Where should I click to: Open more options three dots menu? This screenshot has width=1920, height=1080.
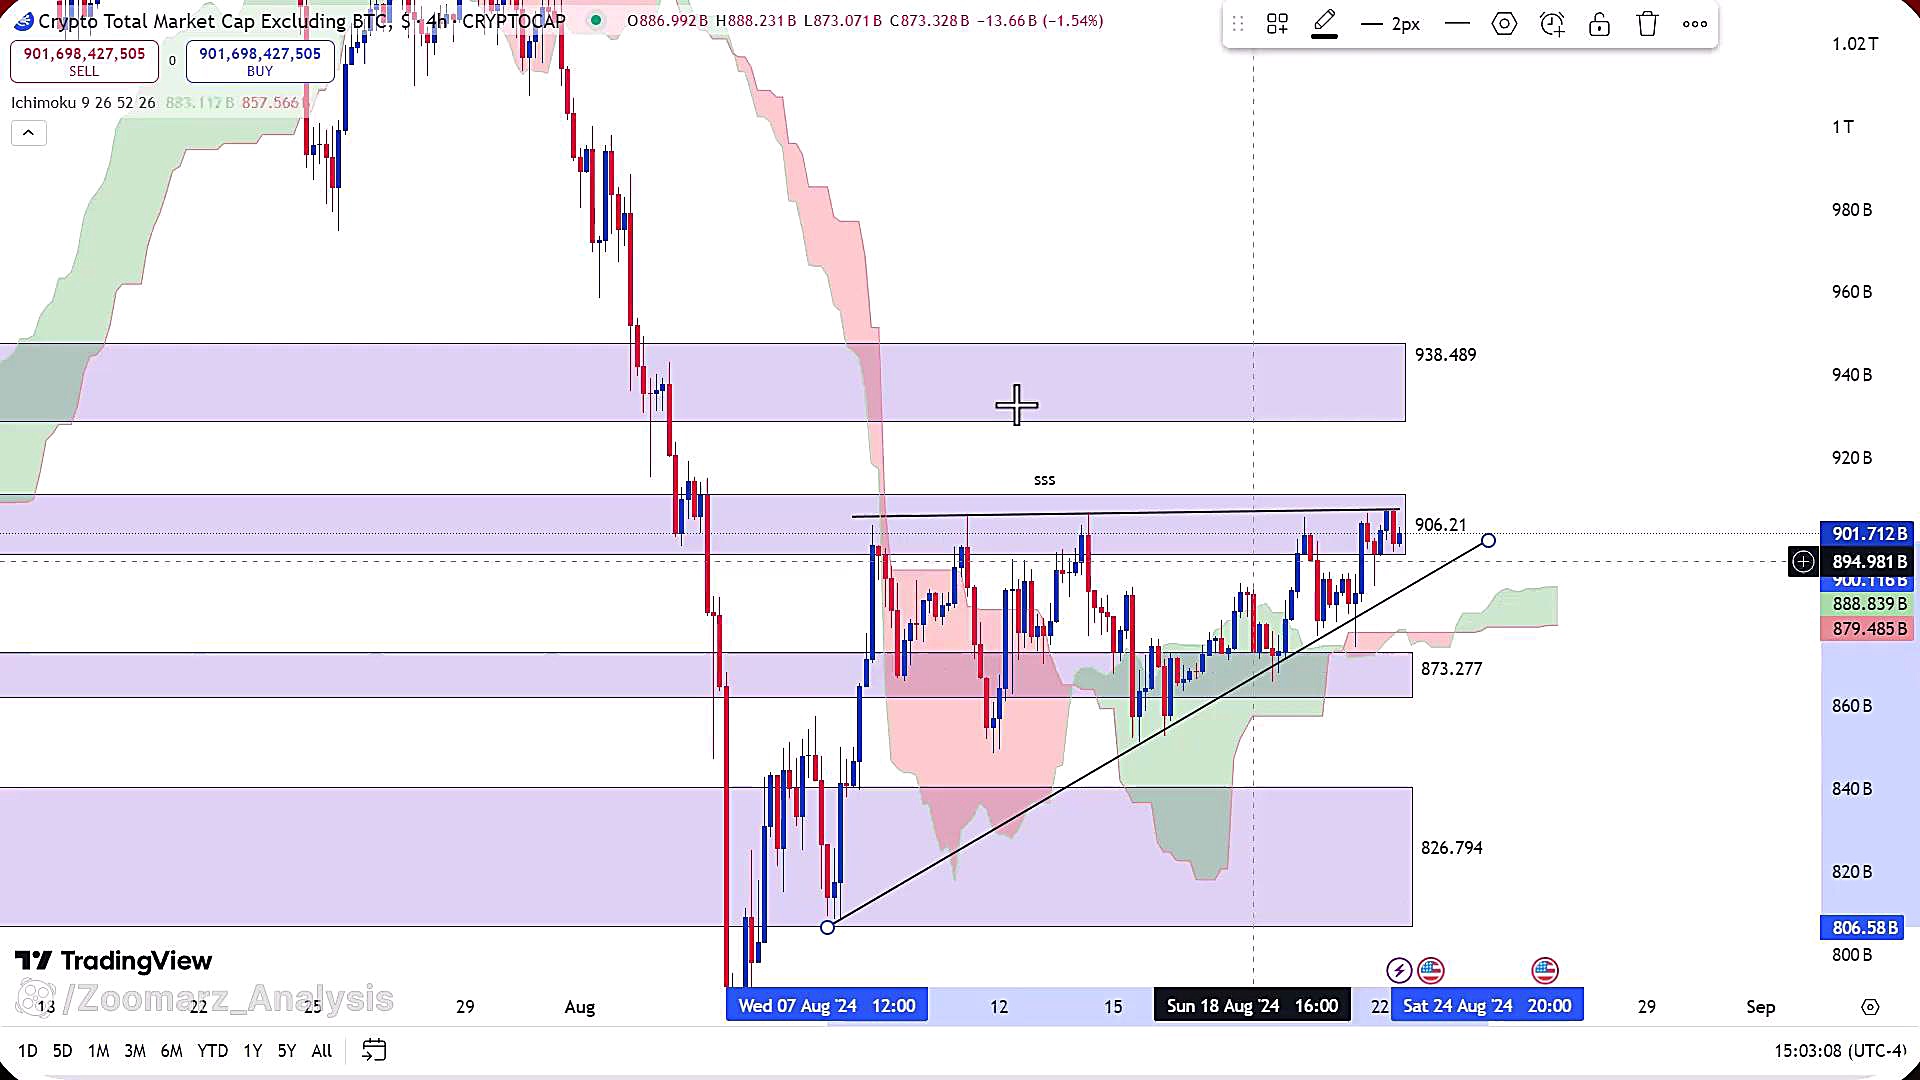1695,24
